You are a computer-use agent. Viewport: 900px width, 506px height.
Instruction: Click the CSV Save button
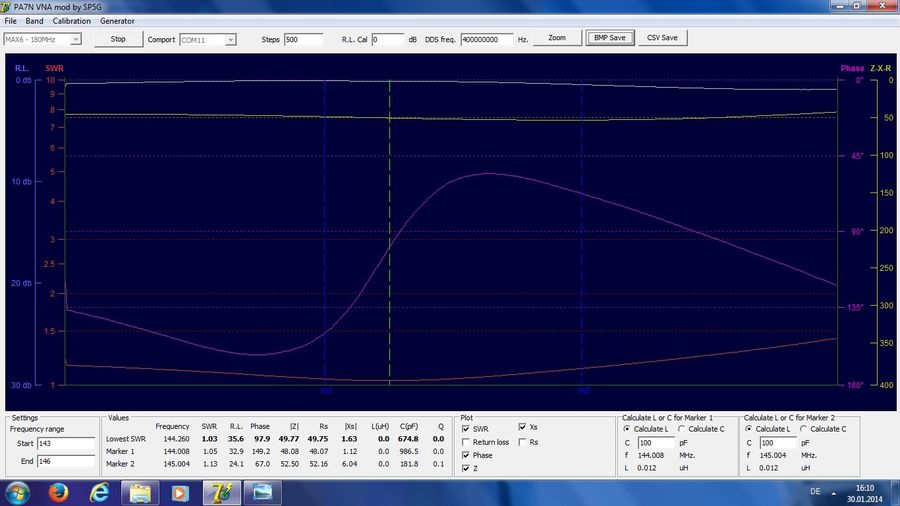(x=662, y=38)
